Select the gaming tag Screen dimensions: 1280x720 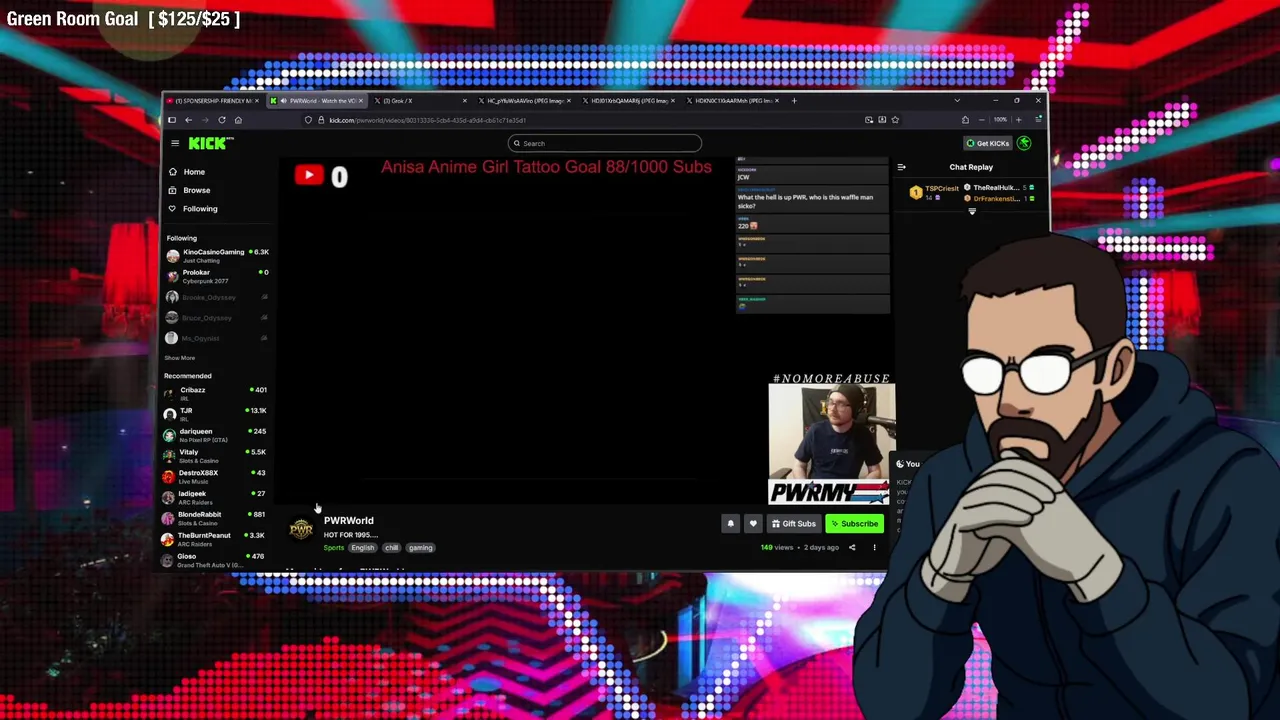coord(420,548)
